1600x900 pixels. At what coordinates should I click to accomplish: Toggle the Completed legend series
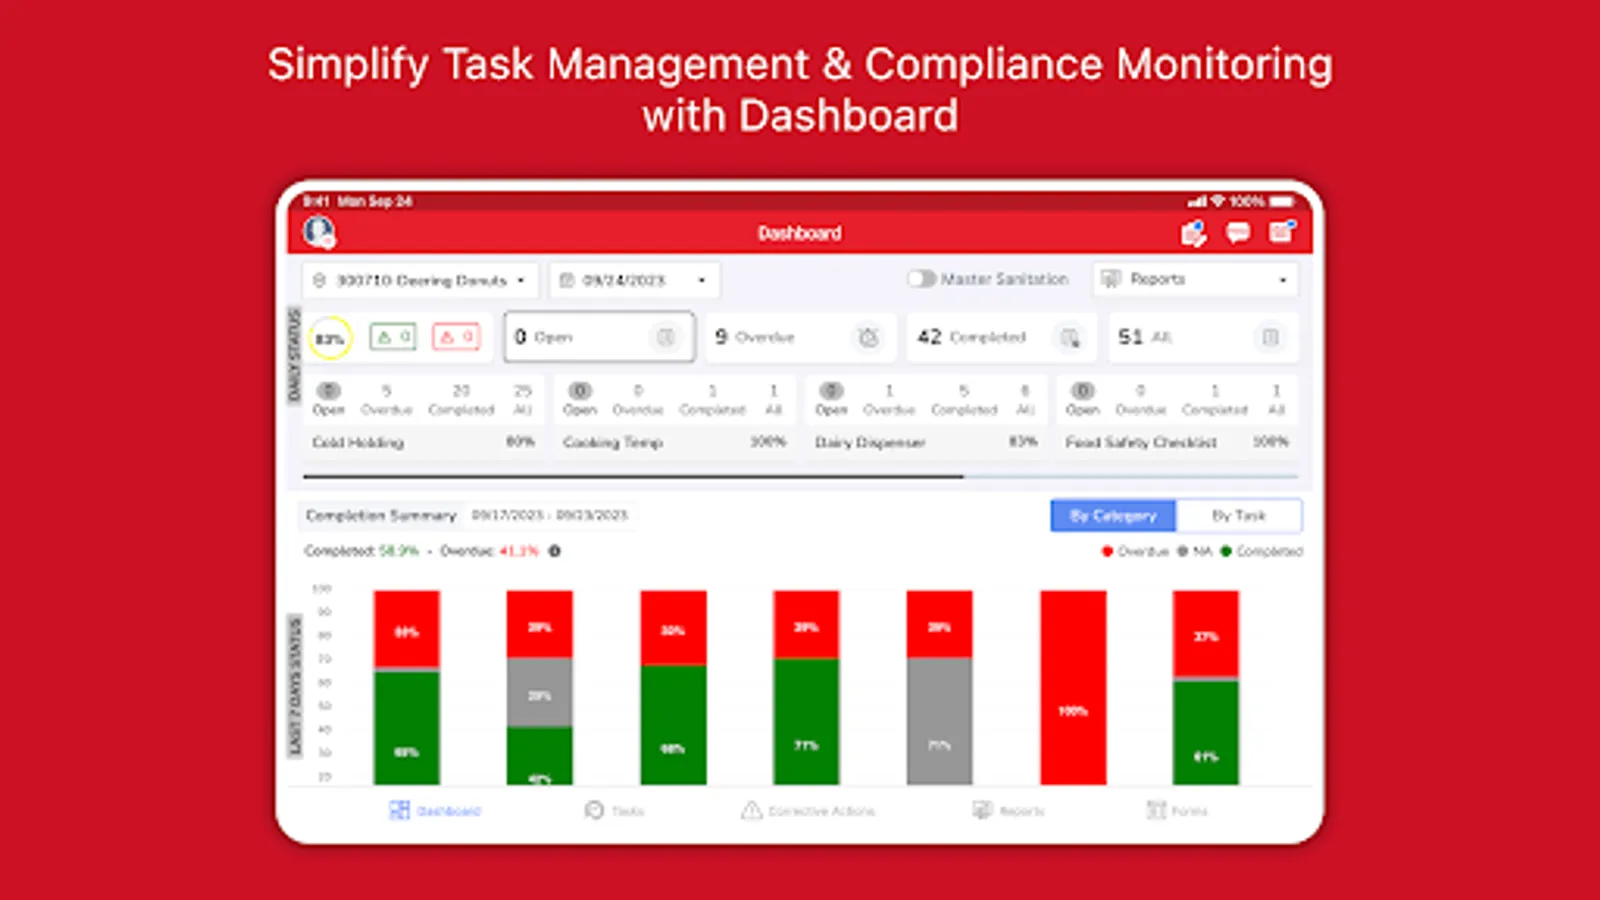(1262, 551)
